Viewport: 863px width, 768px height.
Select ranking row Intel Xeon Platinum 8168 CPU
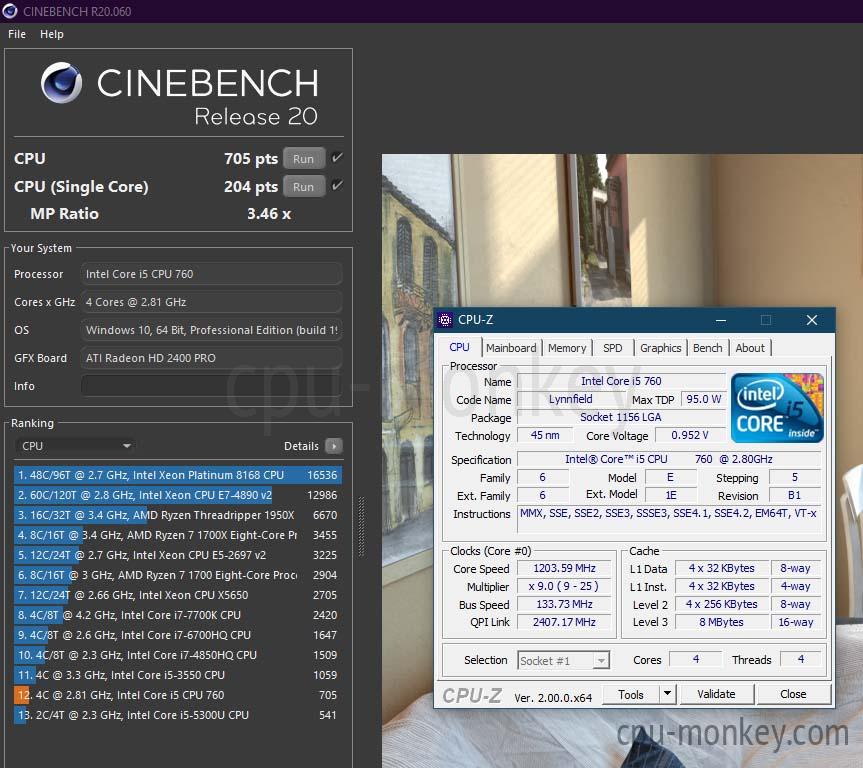click(178, 475)
